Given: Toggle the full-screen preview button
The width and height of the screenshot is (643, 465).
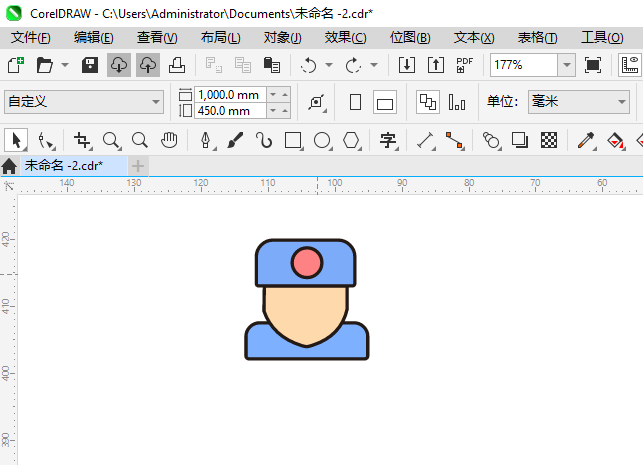Looking at the screenshot, I should coord(593,65).
